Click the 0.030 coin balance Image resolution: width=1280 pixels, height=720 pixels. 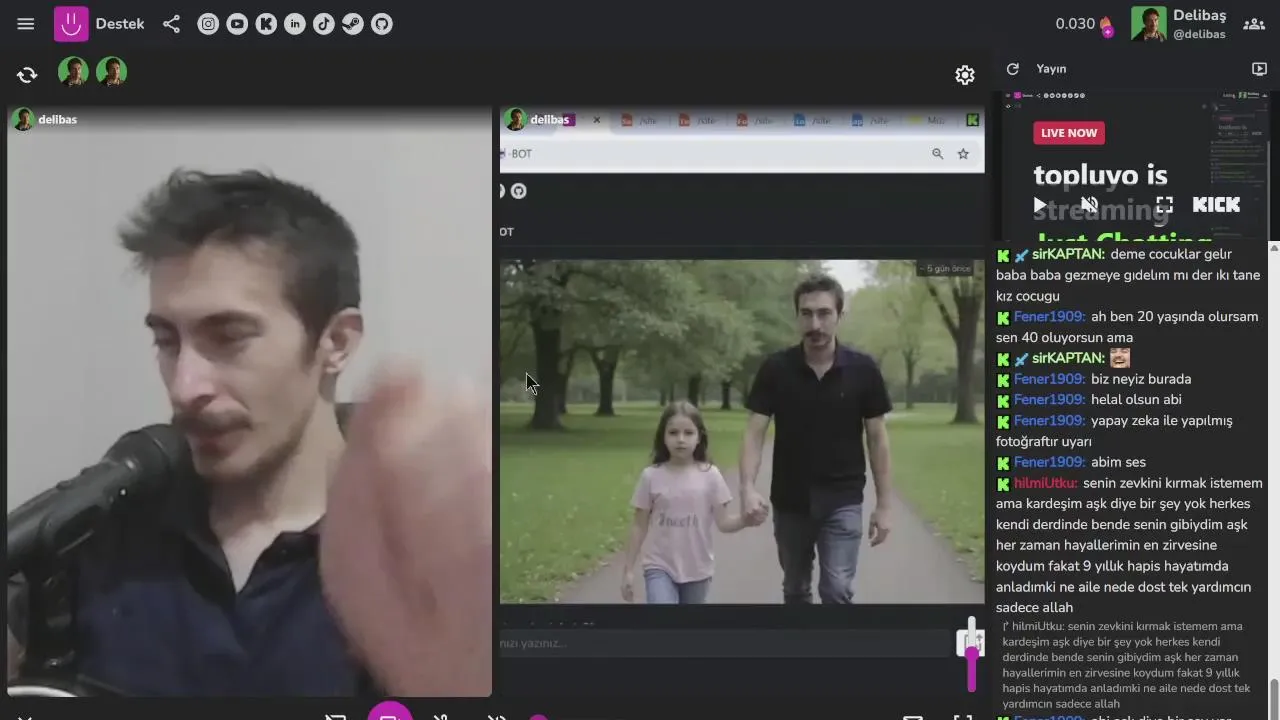pos(1084,24)
